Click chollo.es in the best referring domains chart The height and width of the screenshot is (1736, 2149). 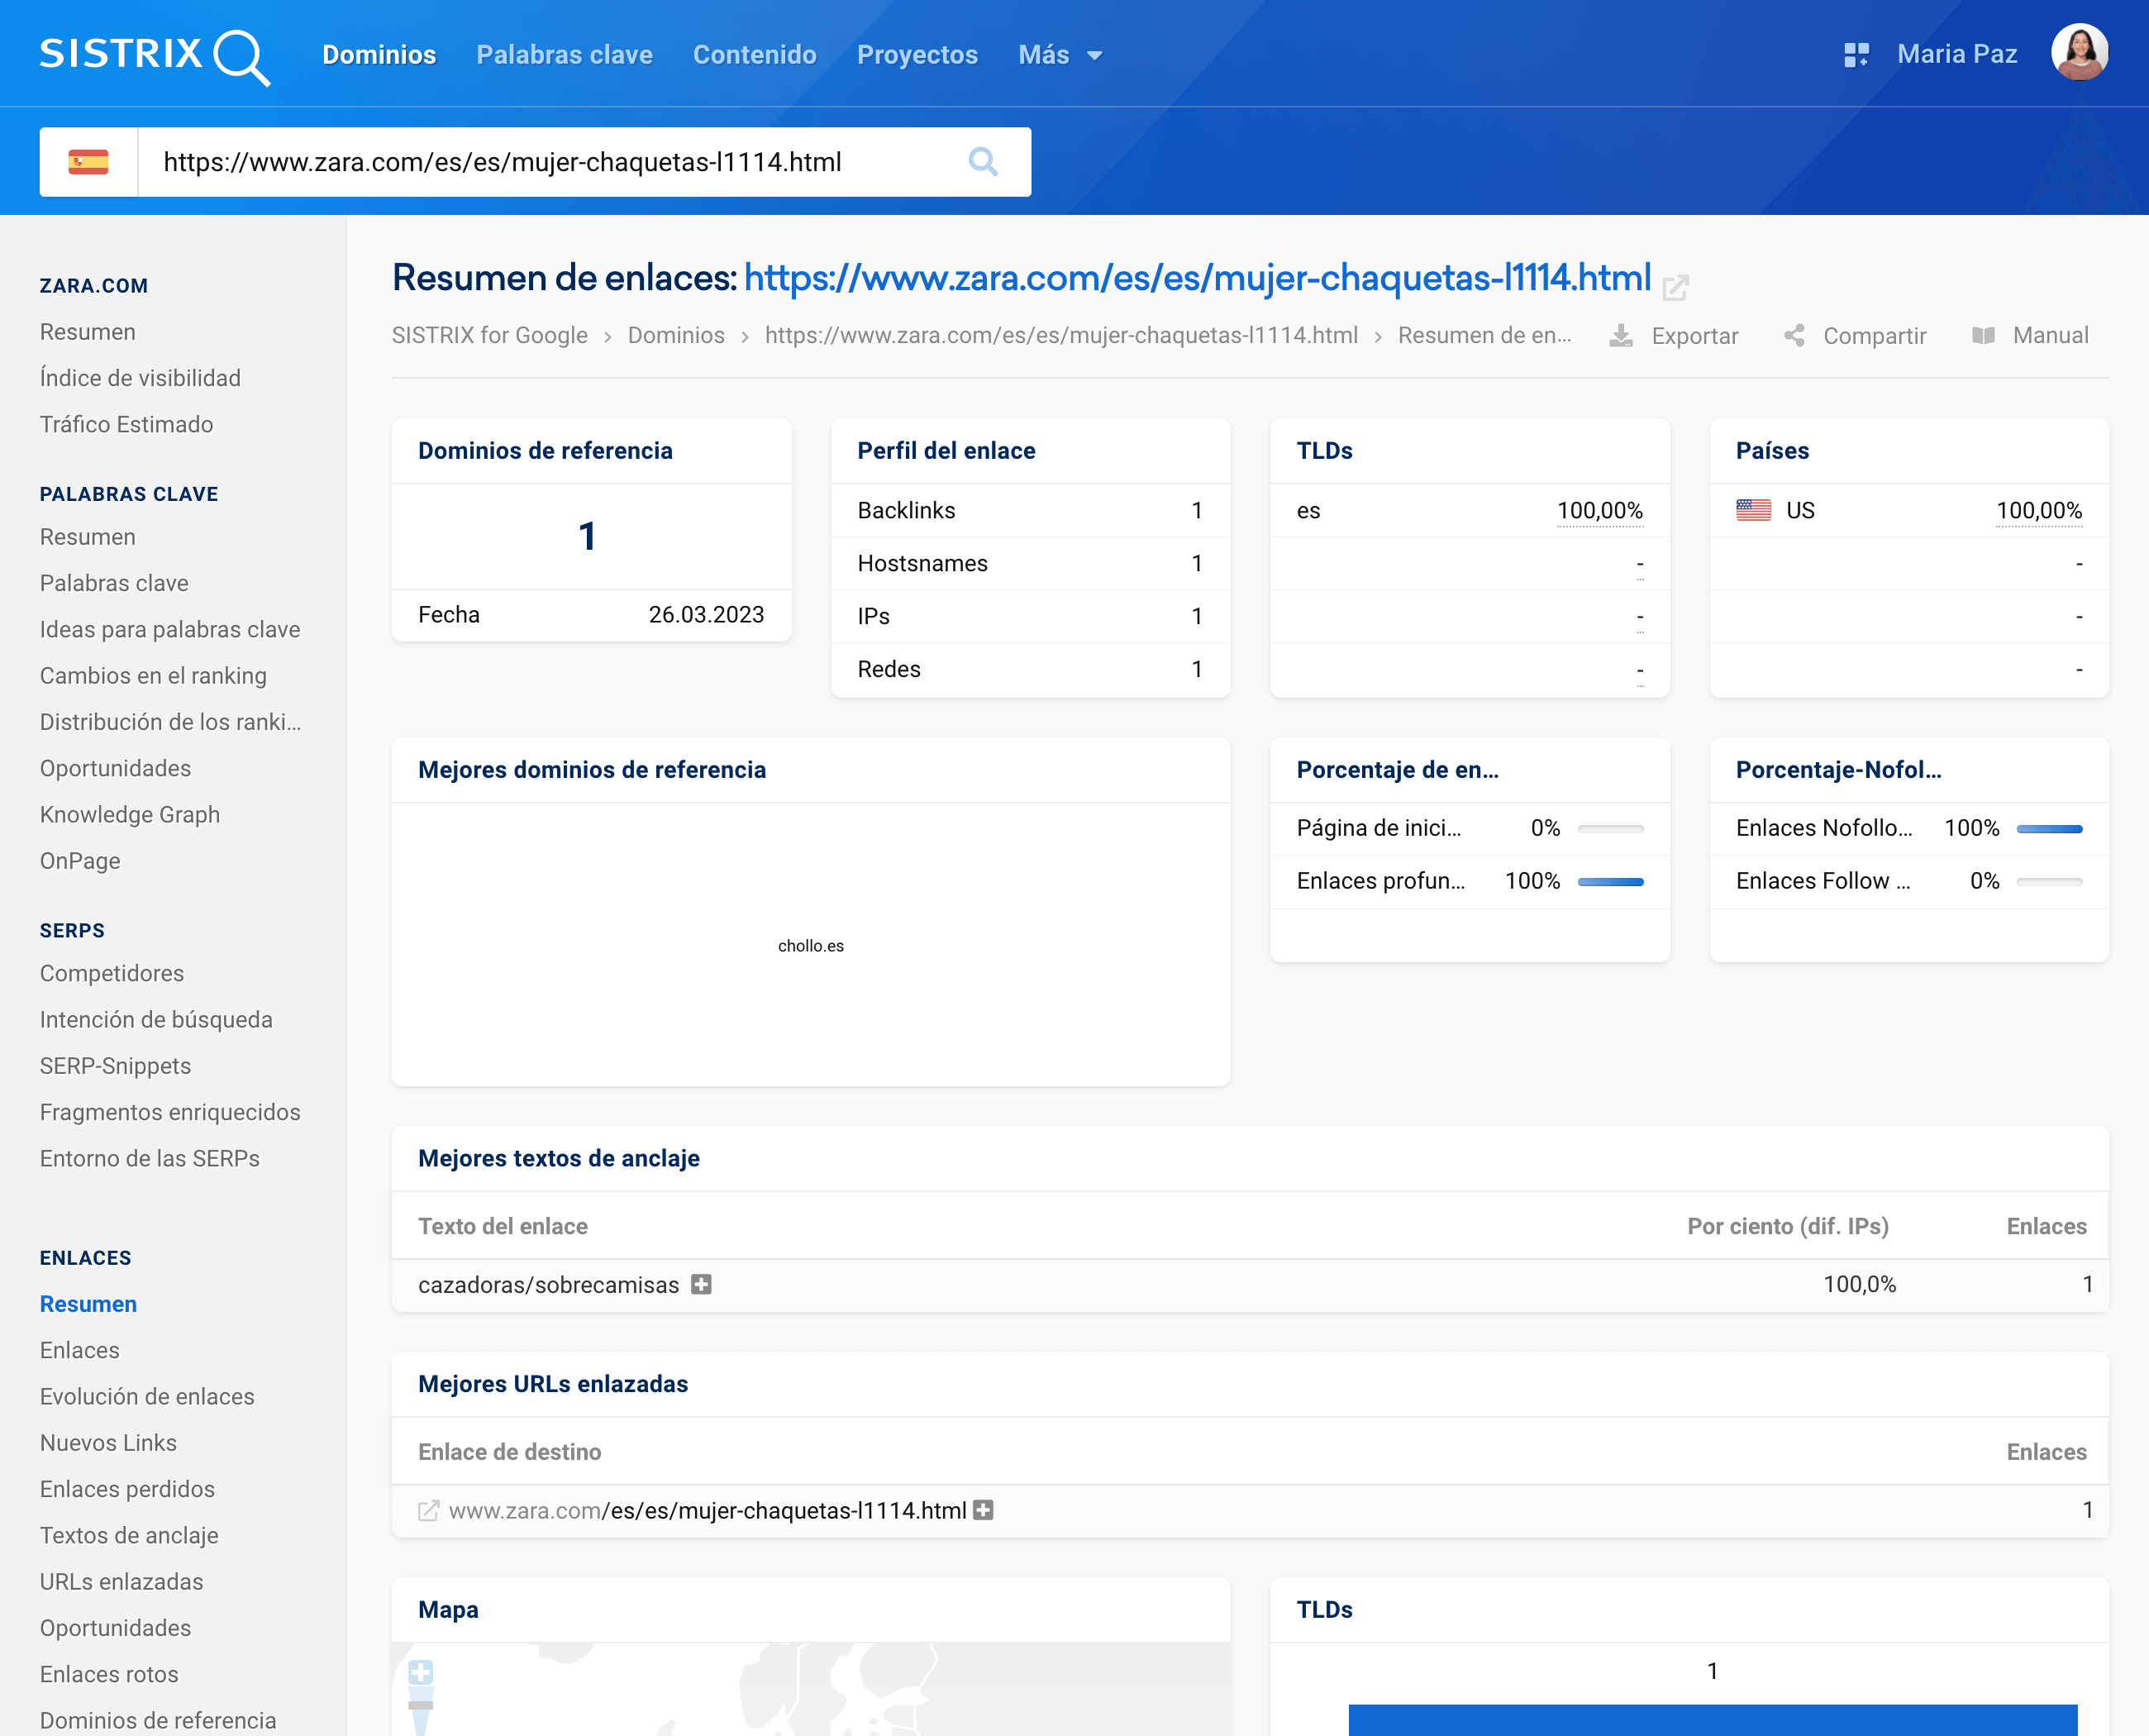point(810,946)
